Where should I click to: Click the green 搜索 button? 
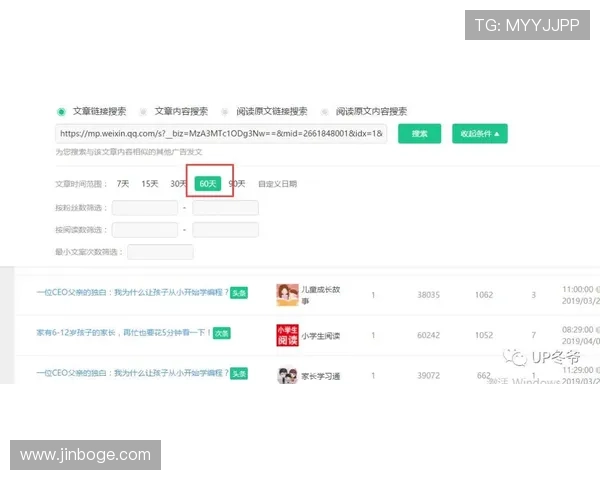(x=419, y=134)
